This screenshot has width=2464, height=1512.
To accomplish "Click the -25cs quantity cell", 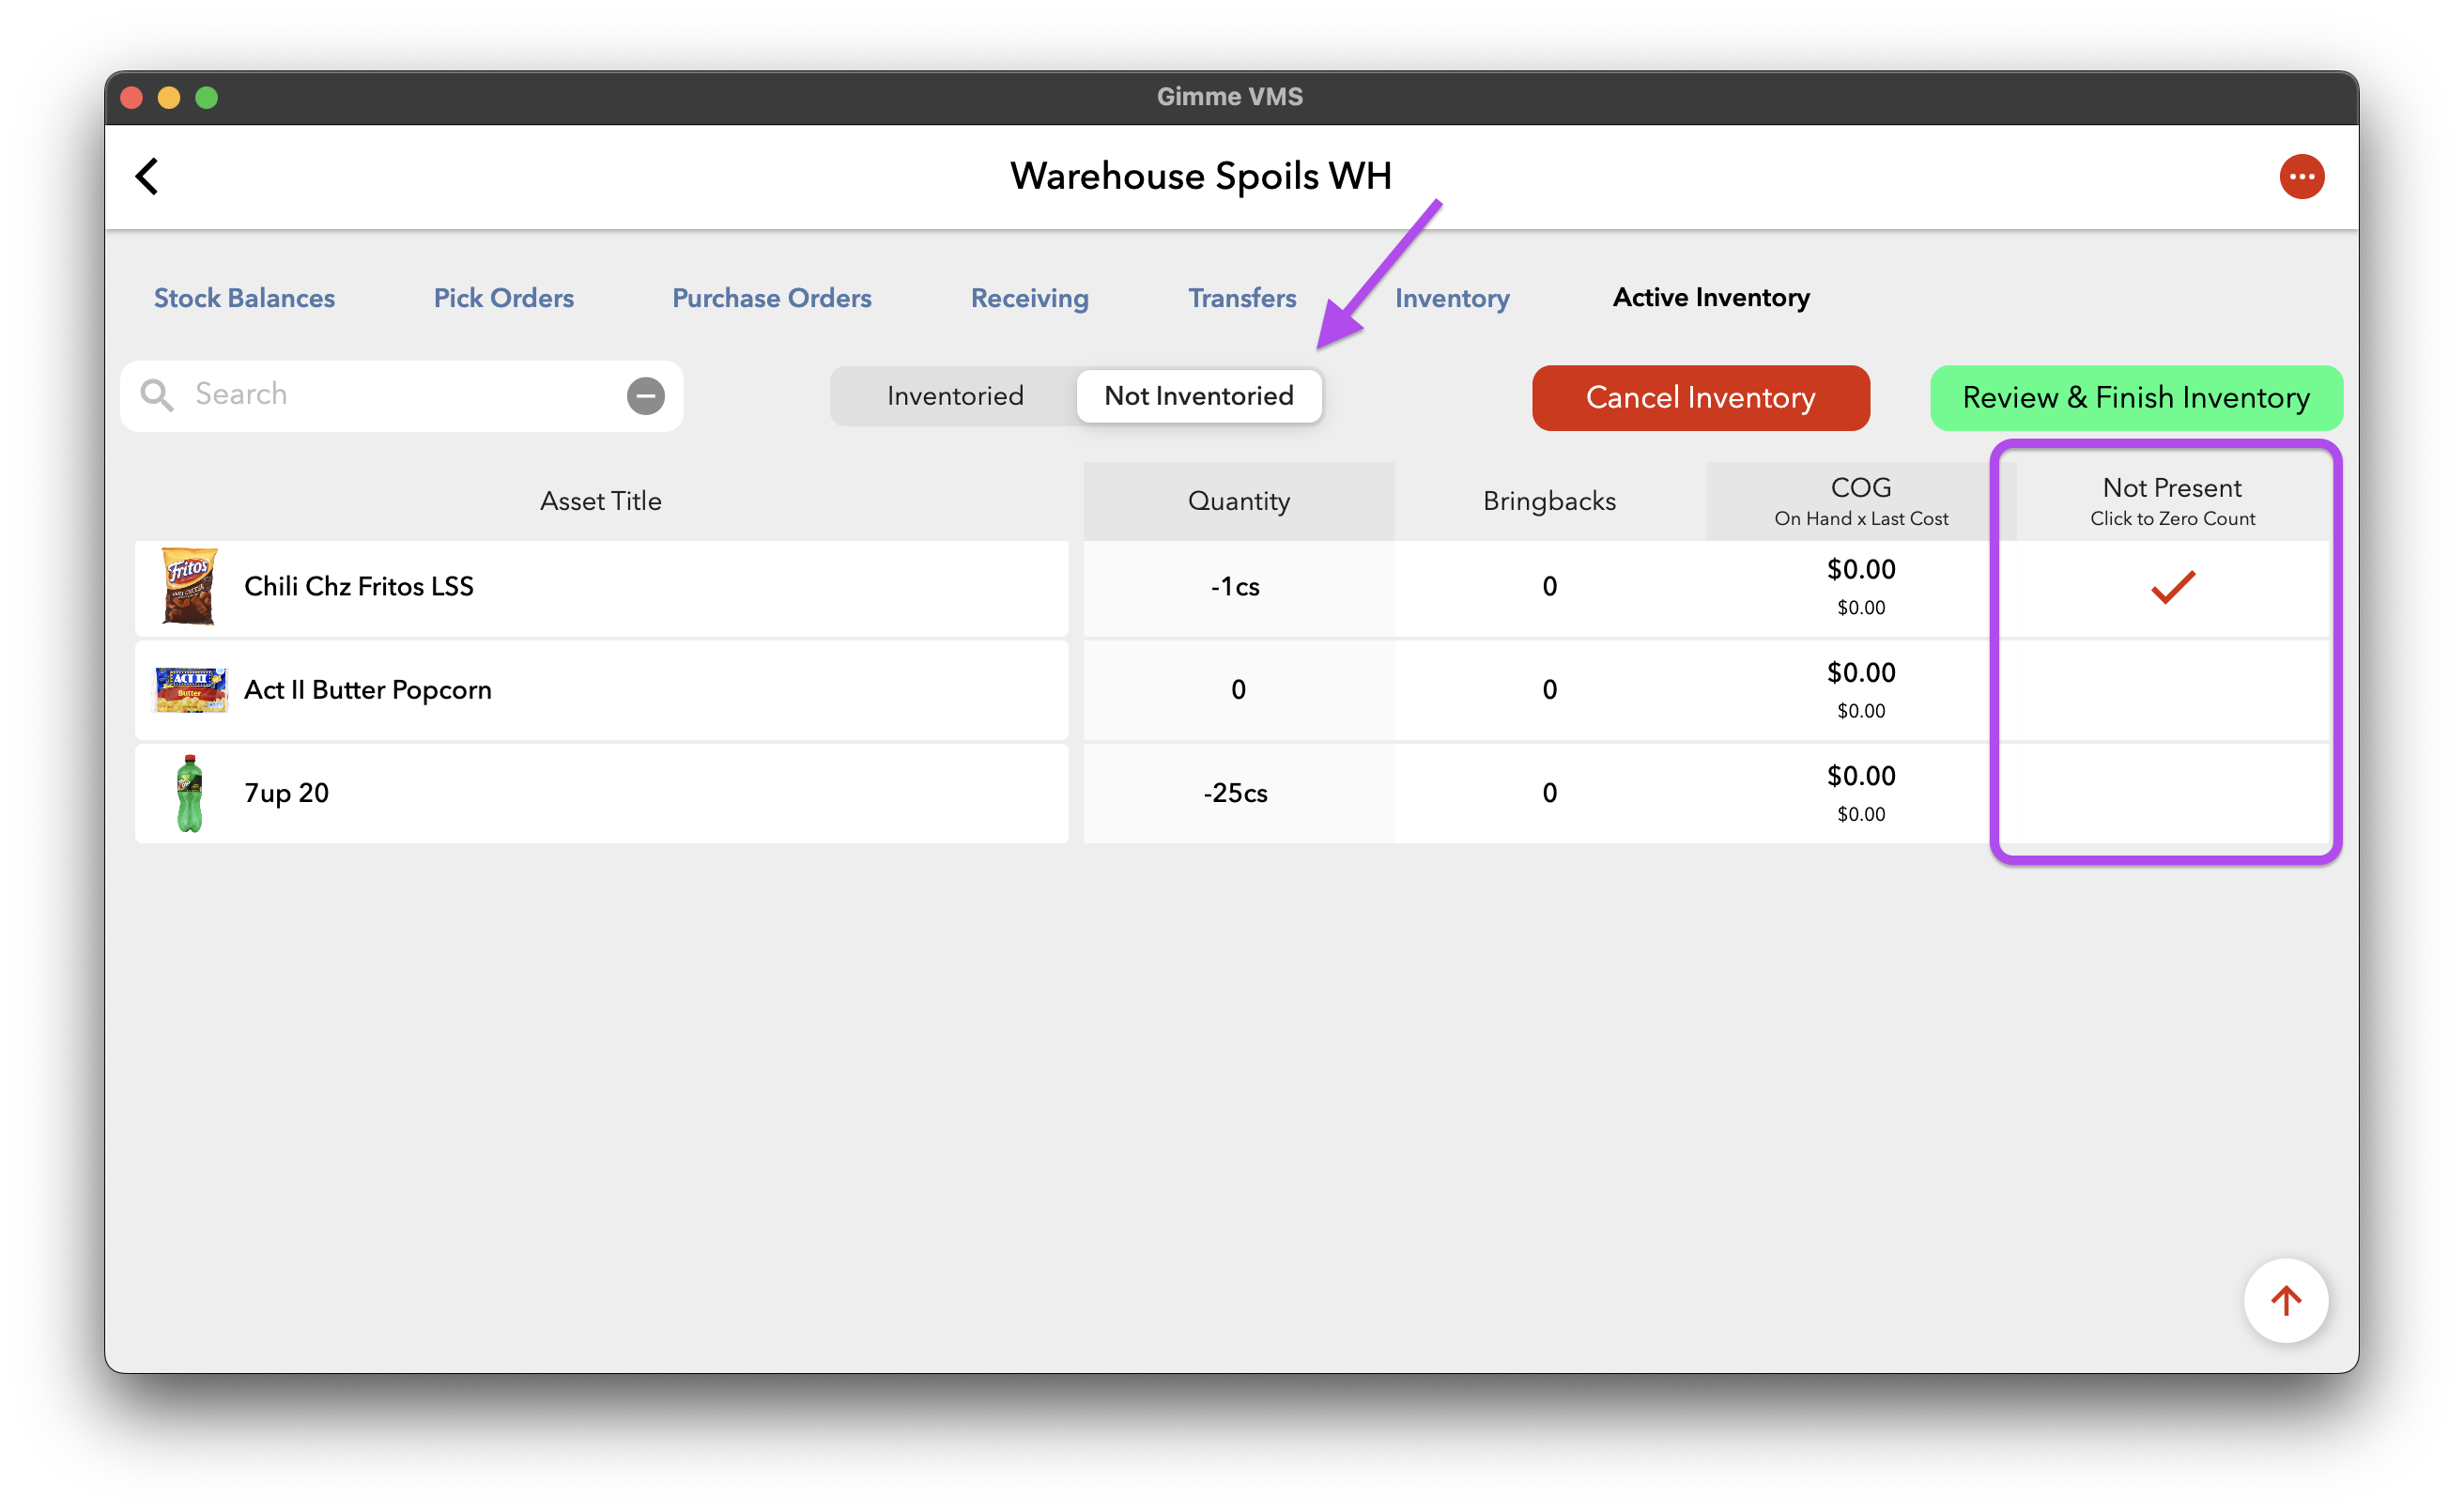I will (x=1238, y=793).
